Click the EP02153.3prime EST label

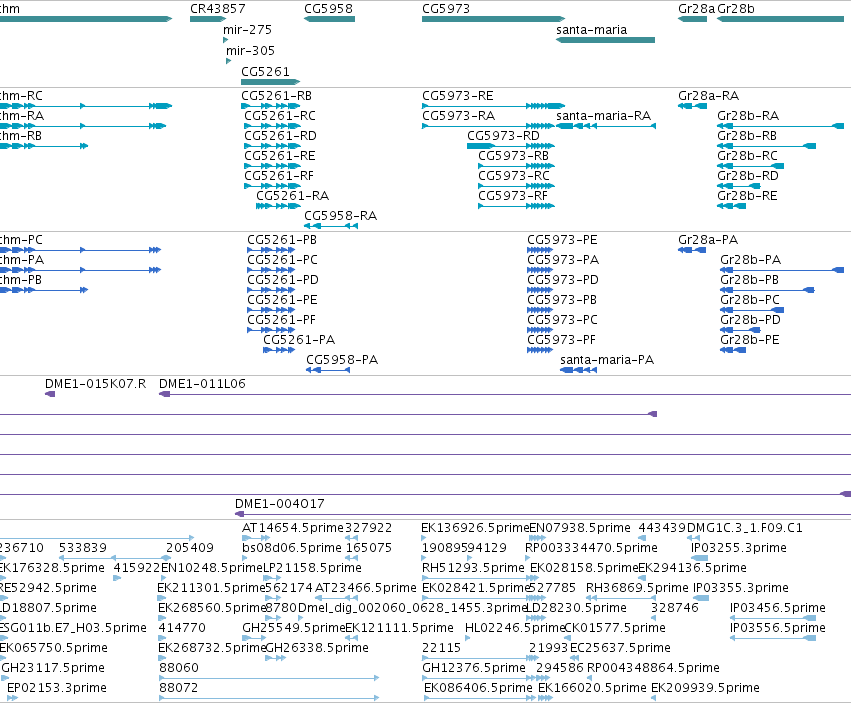(57, 688)
